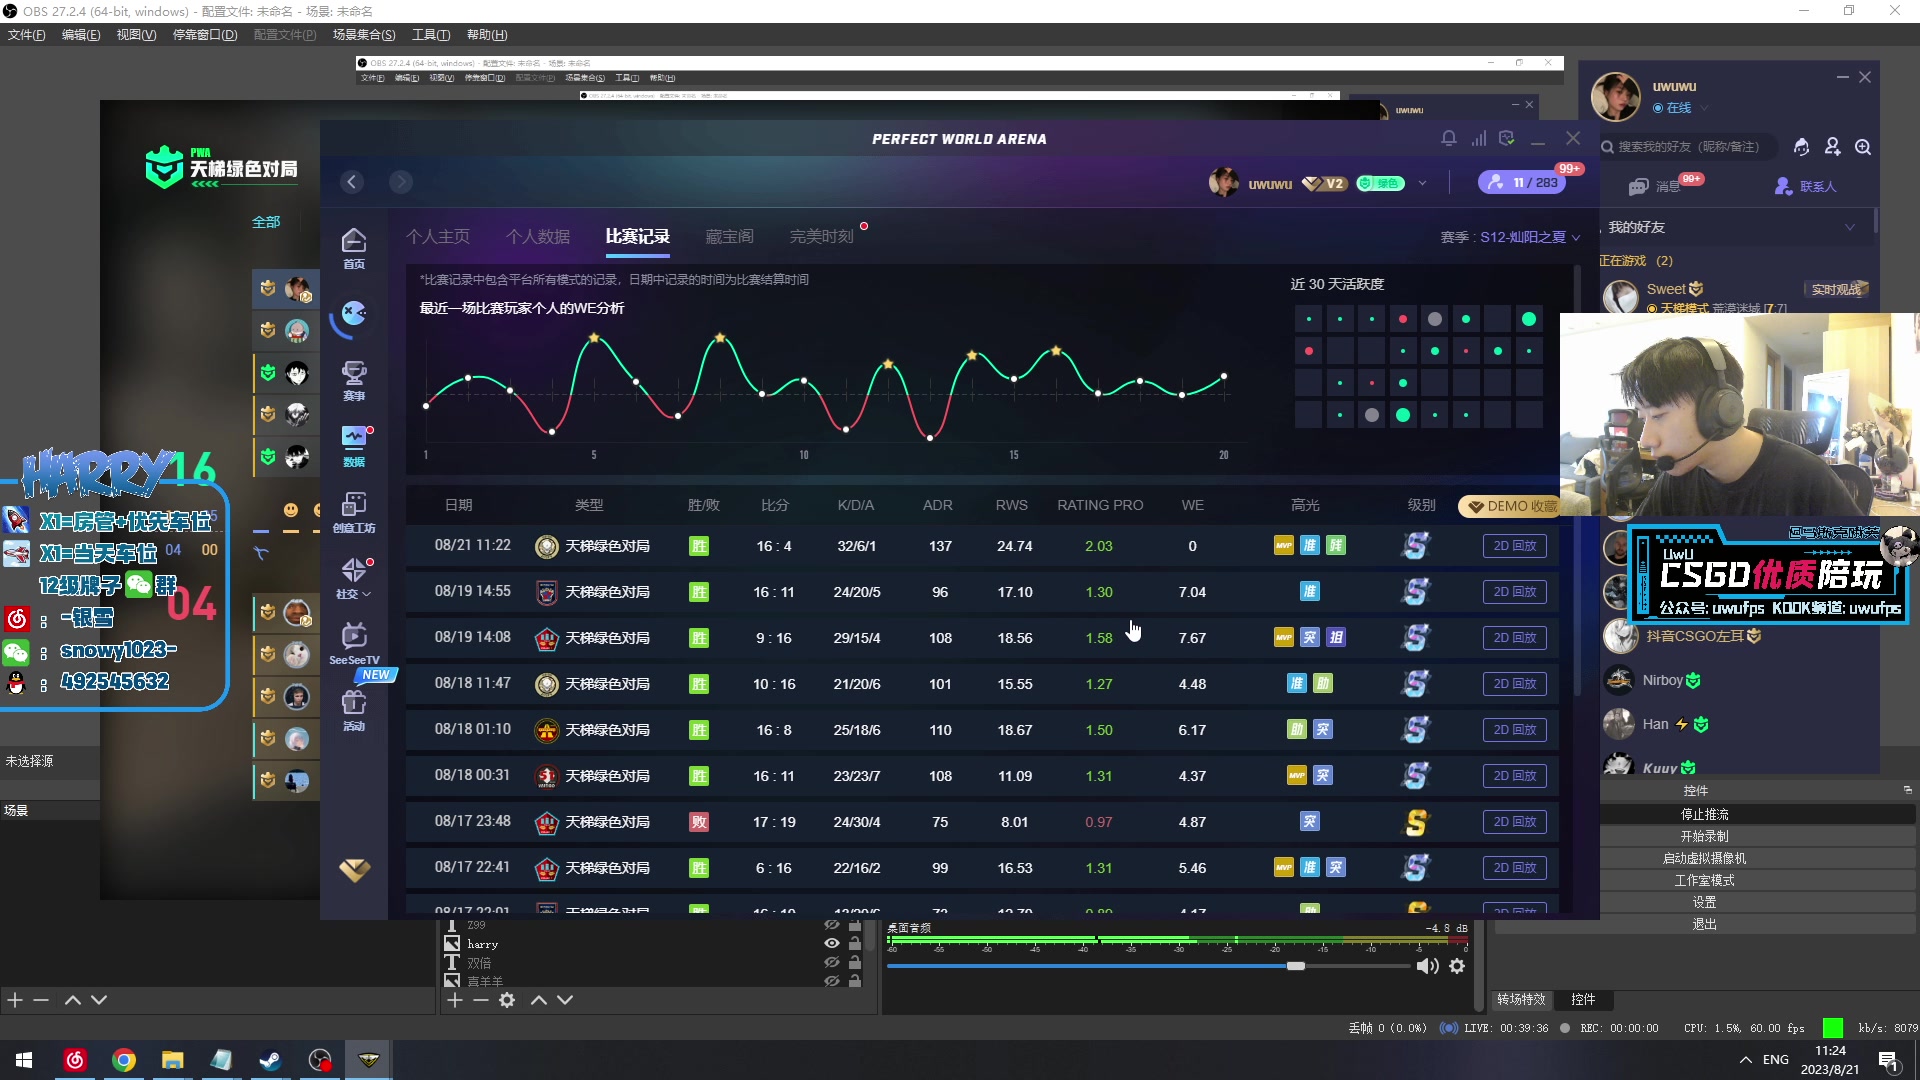Screen dimensions: 1920x1080
Task: Toggle visibility of the Z99 source
Action: point(831,925)
